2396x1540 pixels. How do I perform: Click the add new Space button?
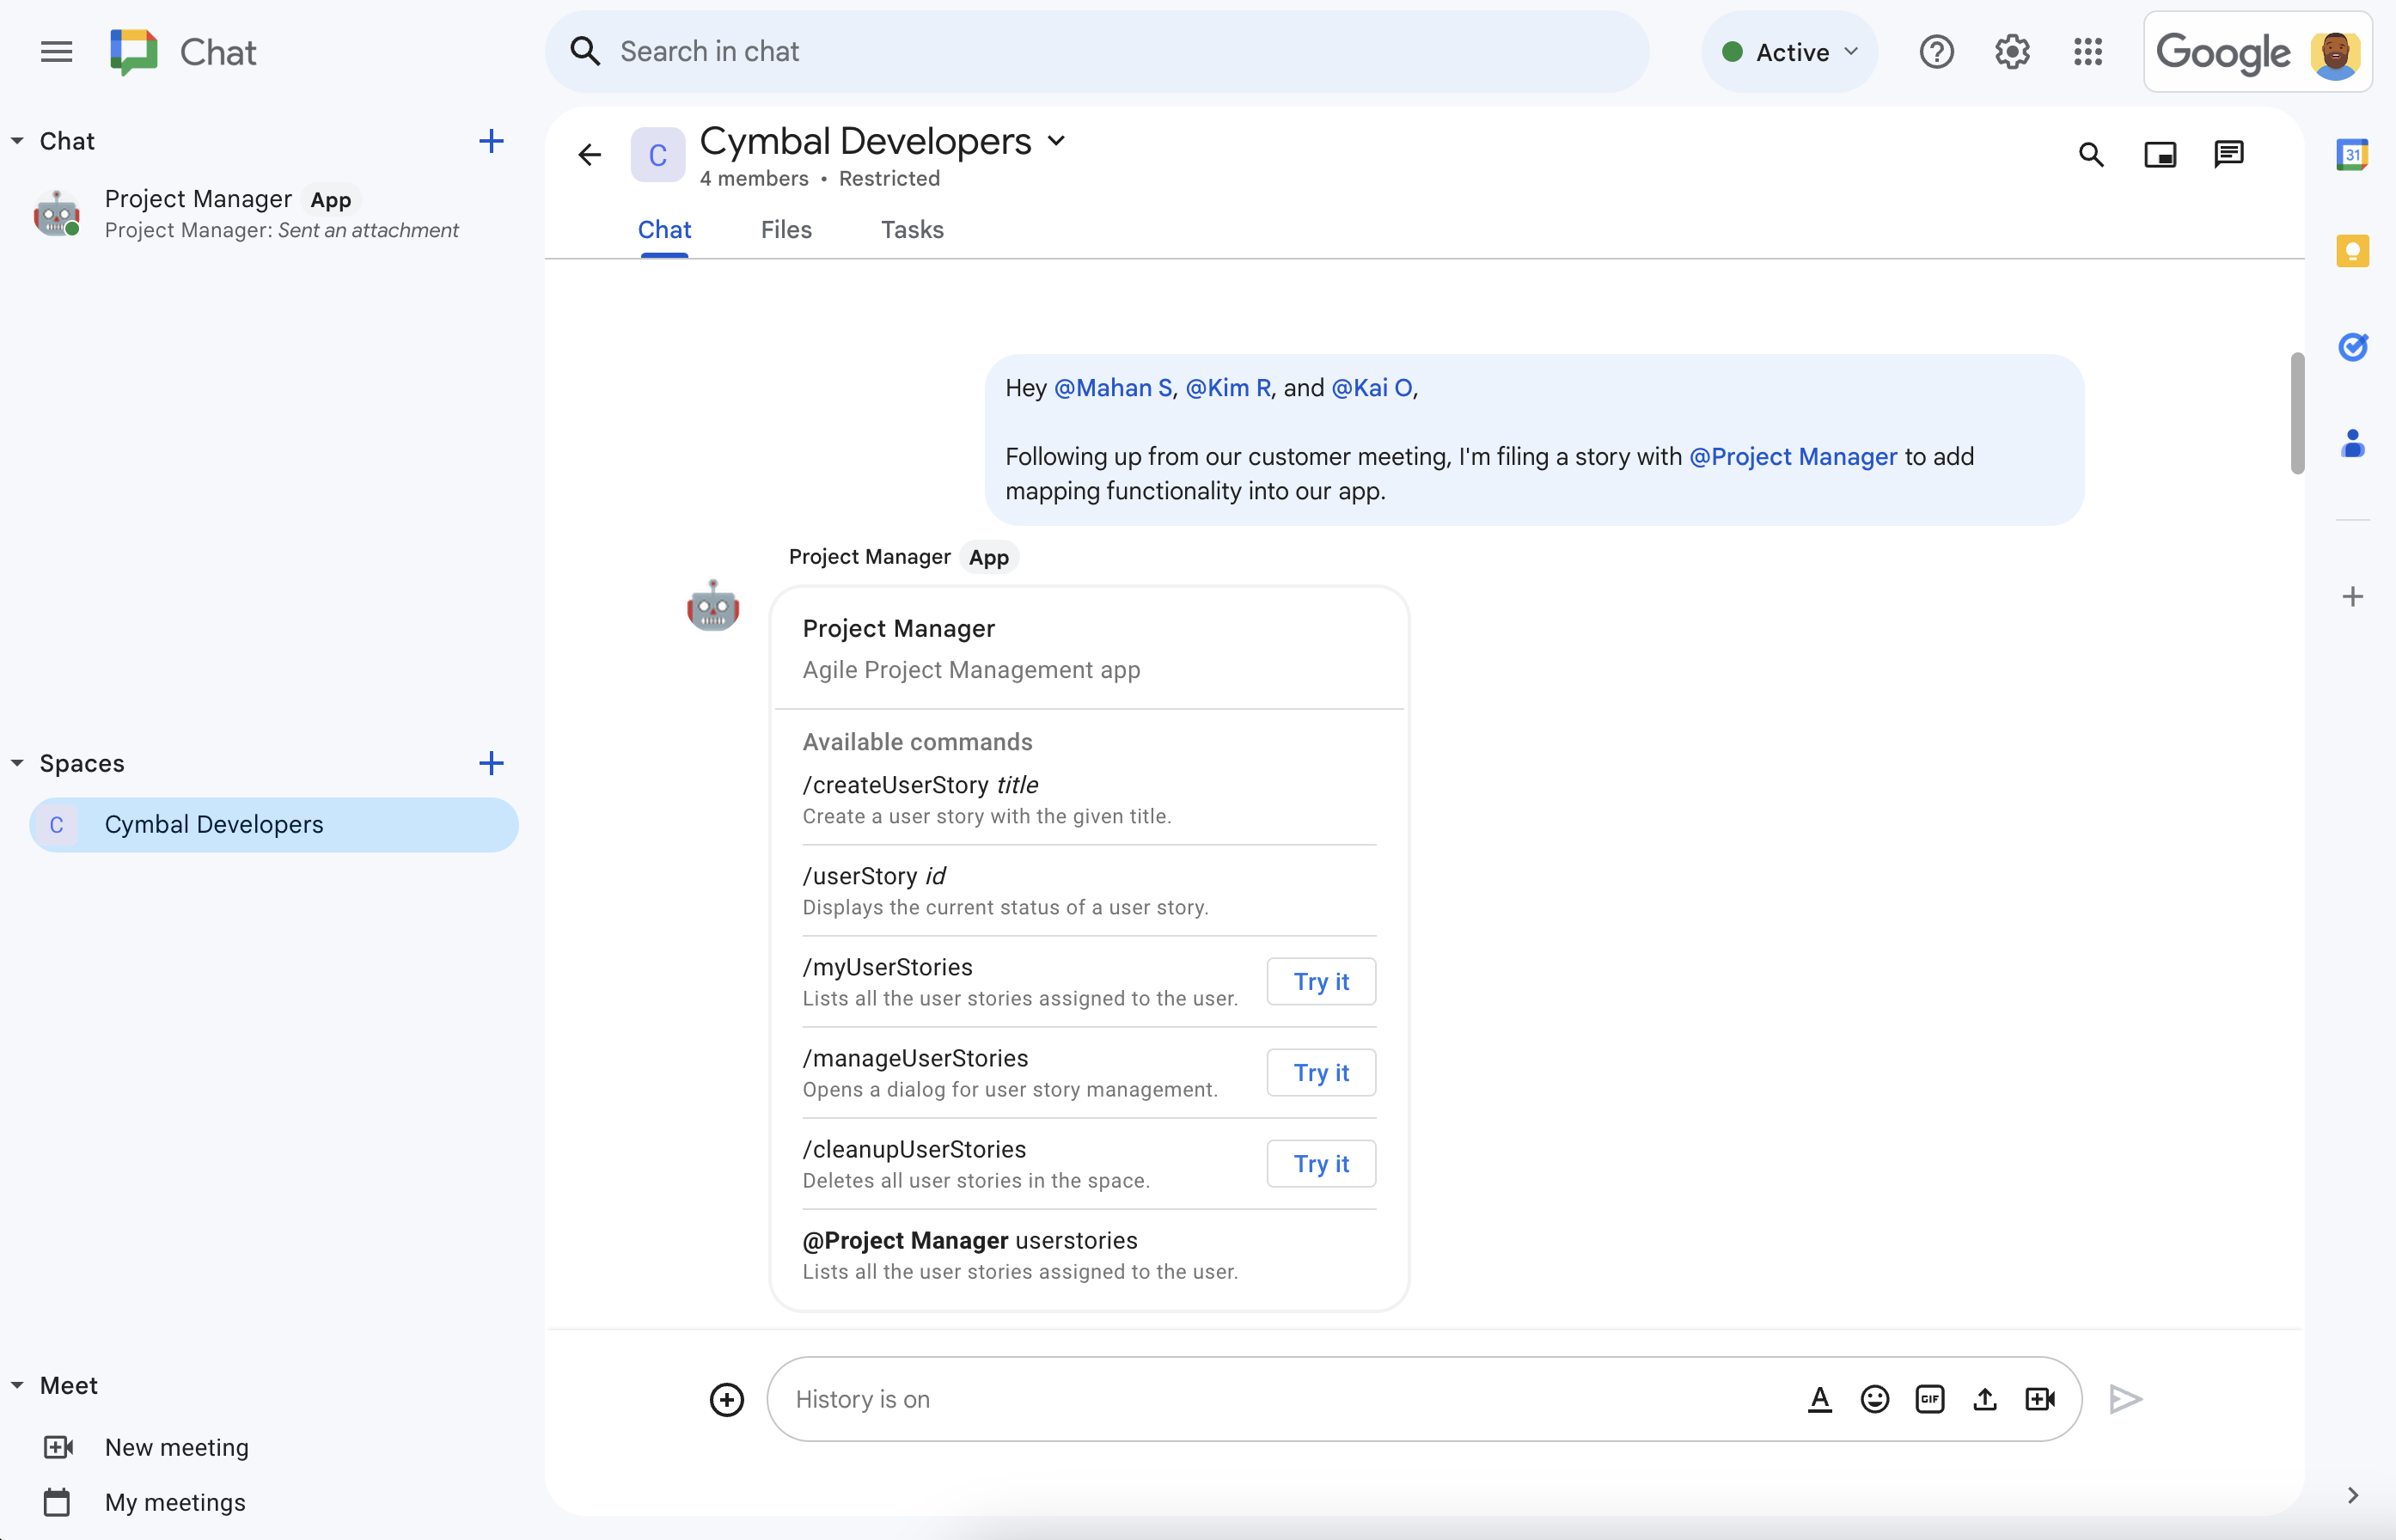491,763
